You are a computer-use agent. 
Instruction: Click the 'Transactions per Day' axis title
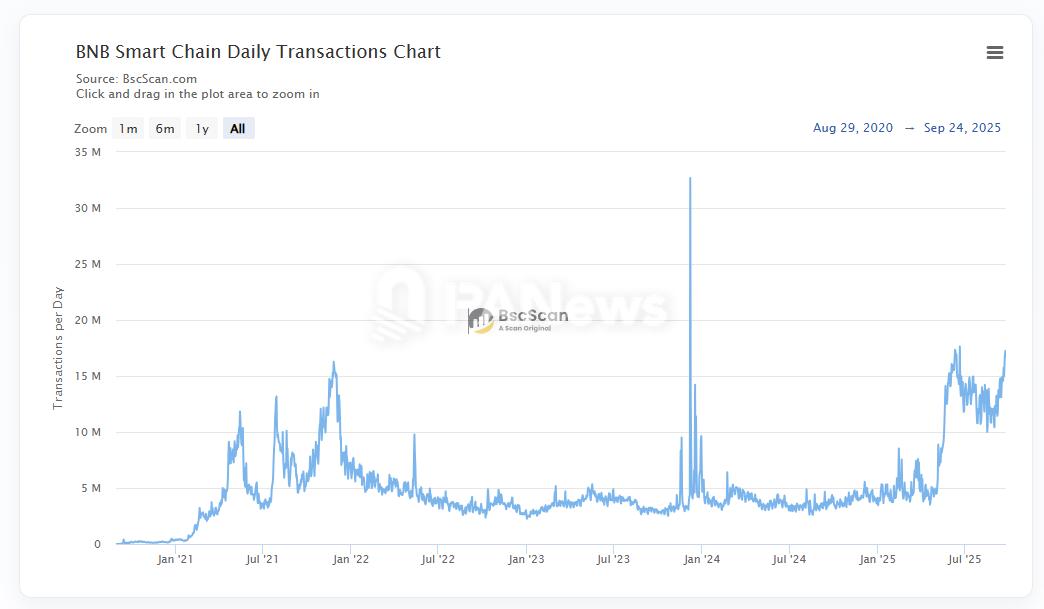point(58,348)
